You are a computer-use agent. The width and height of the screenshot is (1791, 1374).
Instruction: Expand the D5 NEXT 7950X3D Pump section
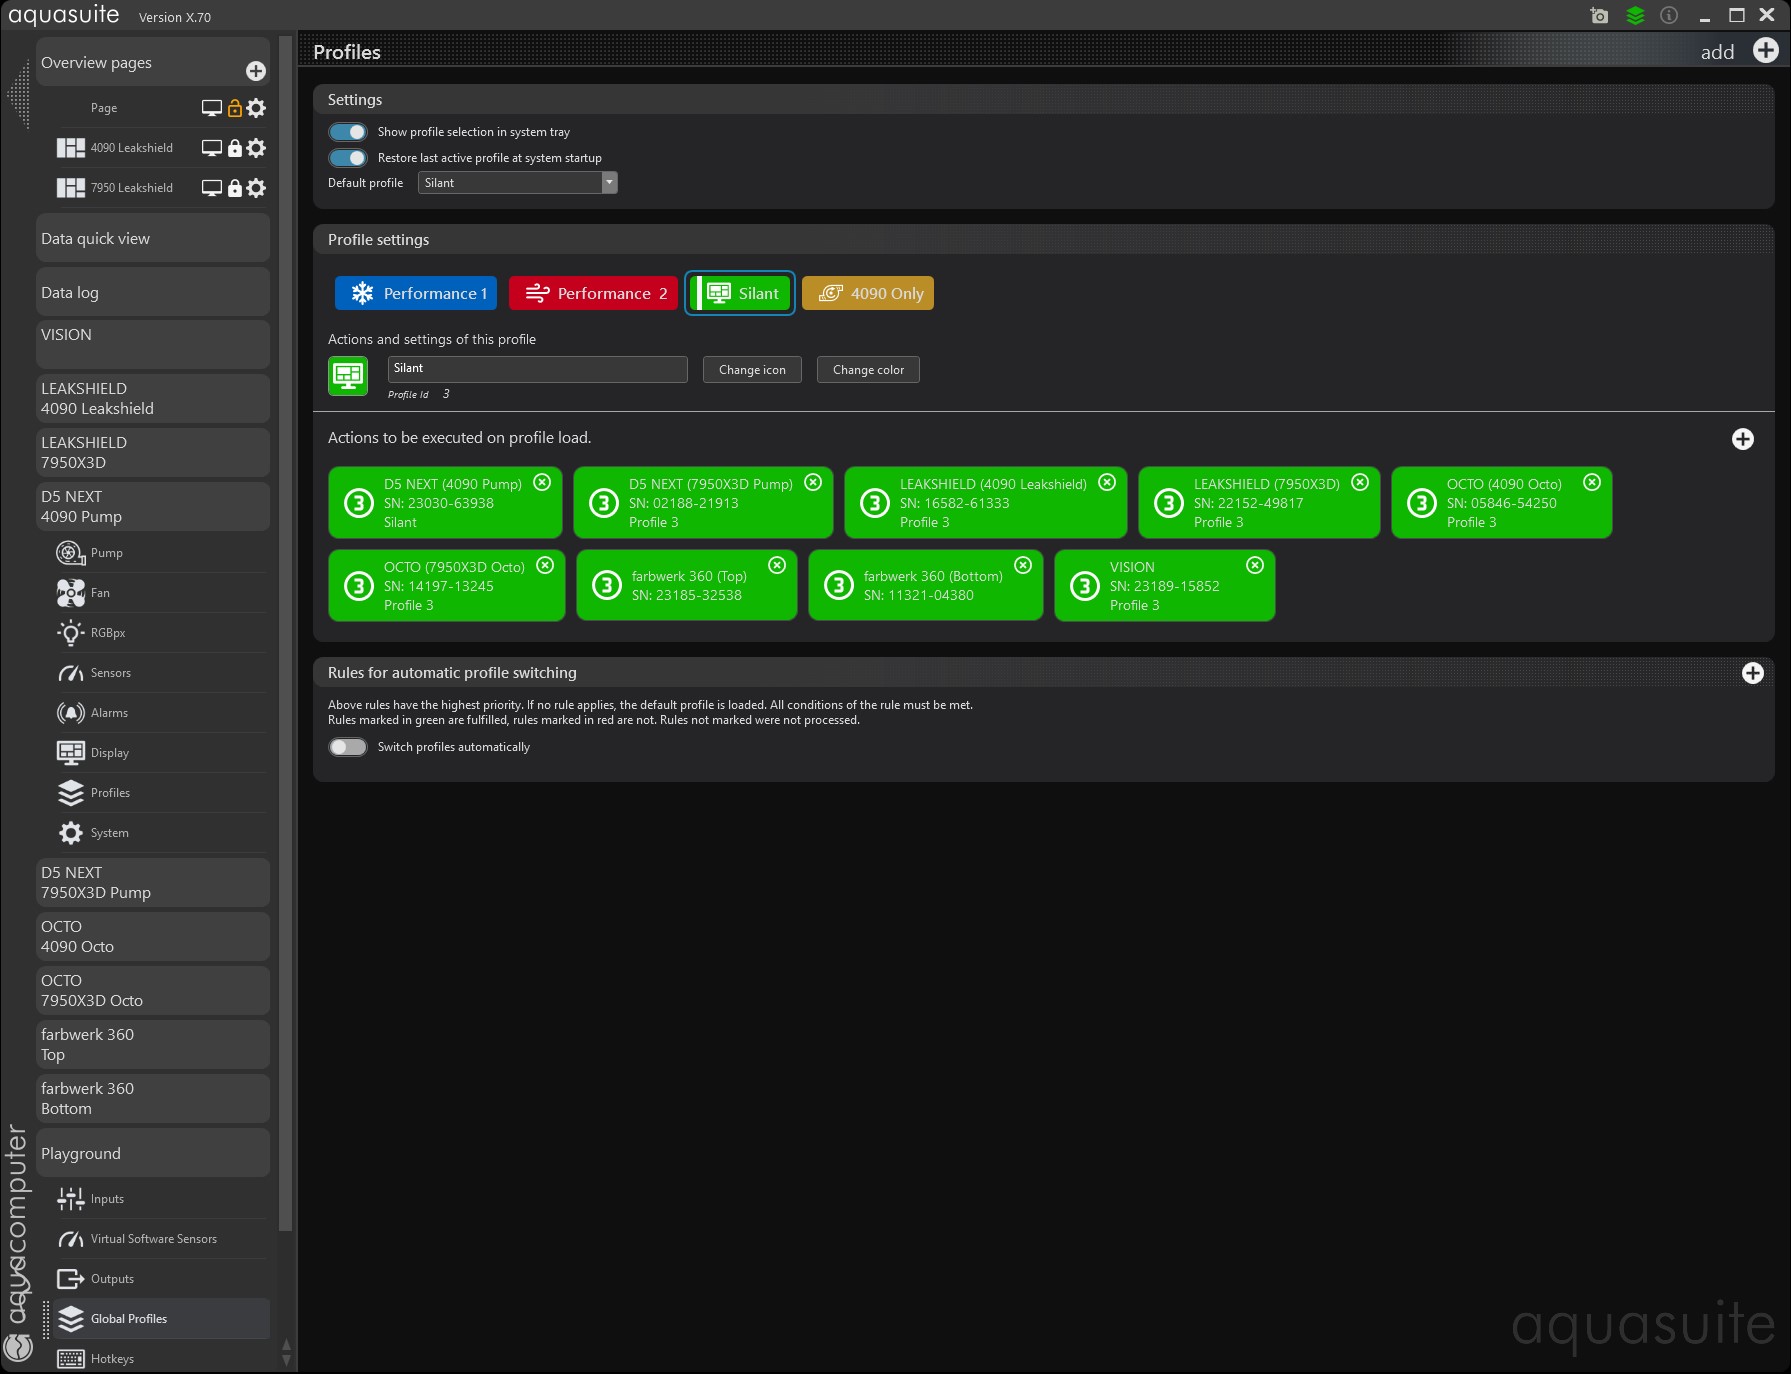tap(152, 883)
